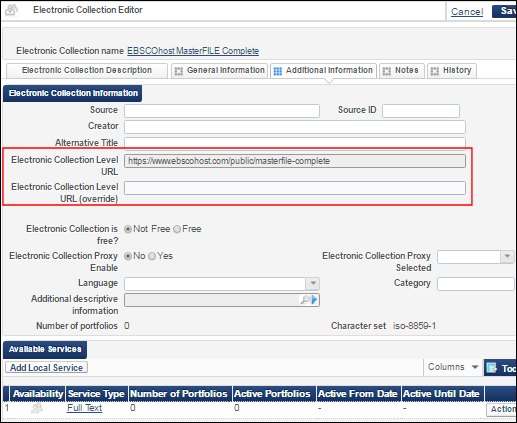Viewport: 517px width, 423px height.
Task: Click the Electronic Collection Information section header
Action: (73, 93)
